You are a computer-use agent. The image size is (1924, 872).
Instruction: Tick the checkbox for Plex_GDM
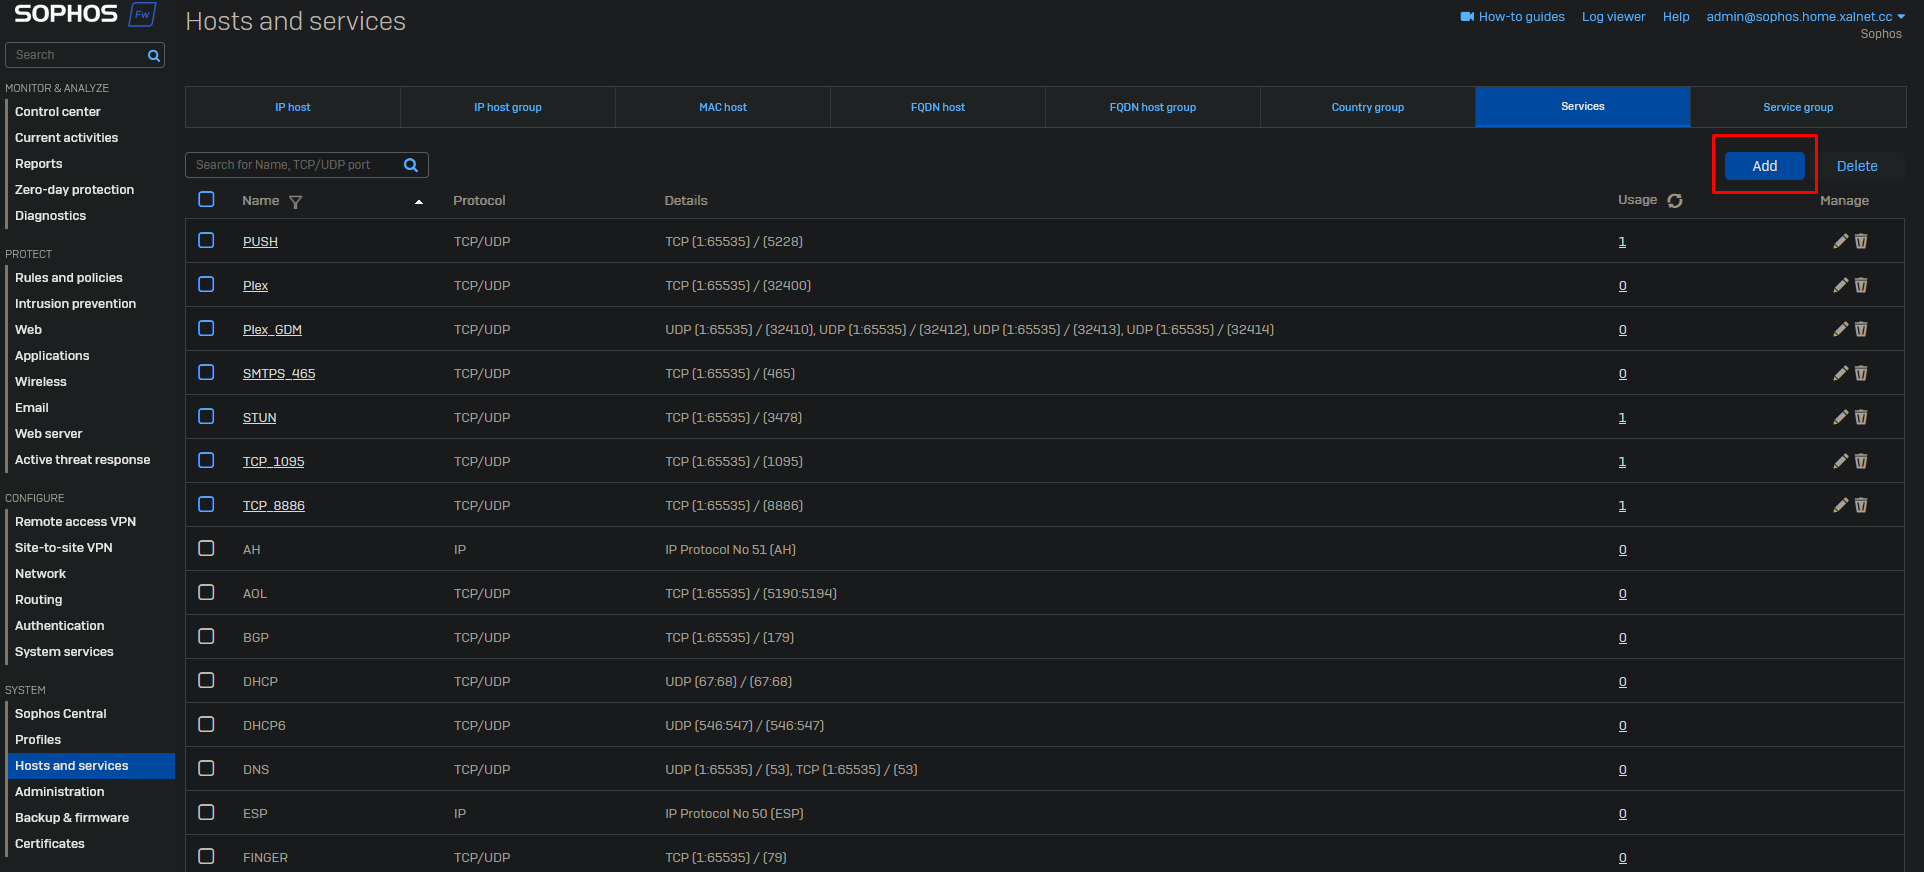pyautogui.click(x=206, y=329)
